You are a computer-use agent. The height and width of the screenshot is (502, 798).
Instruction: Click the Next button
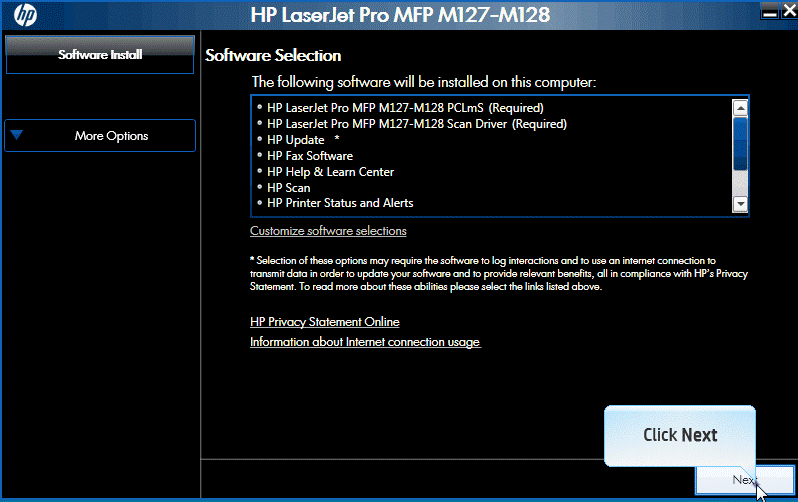tap(745, 480)
